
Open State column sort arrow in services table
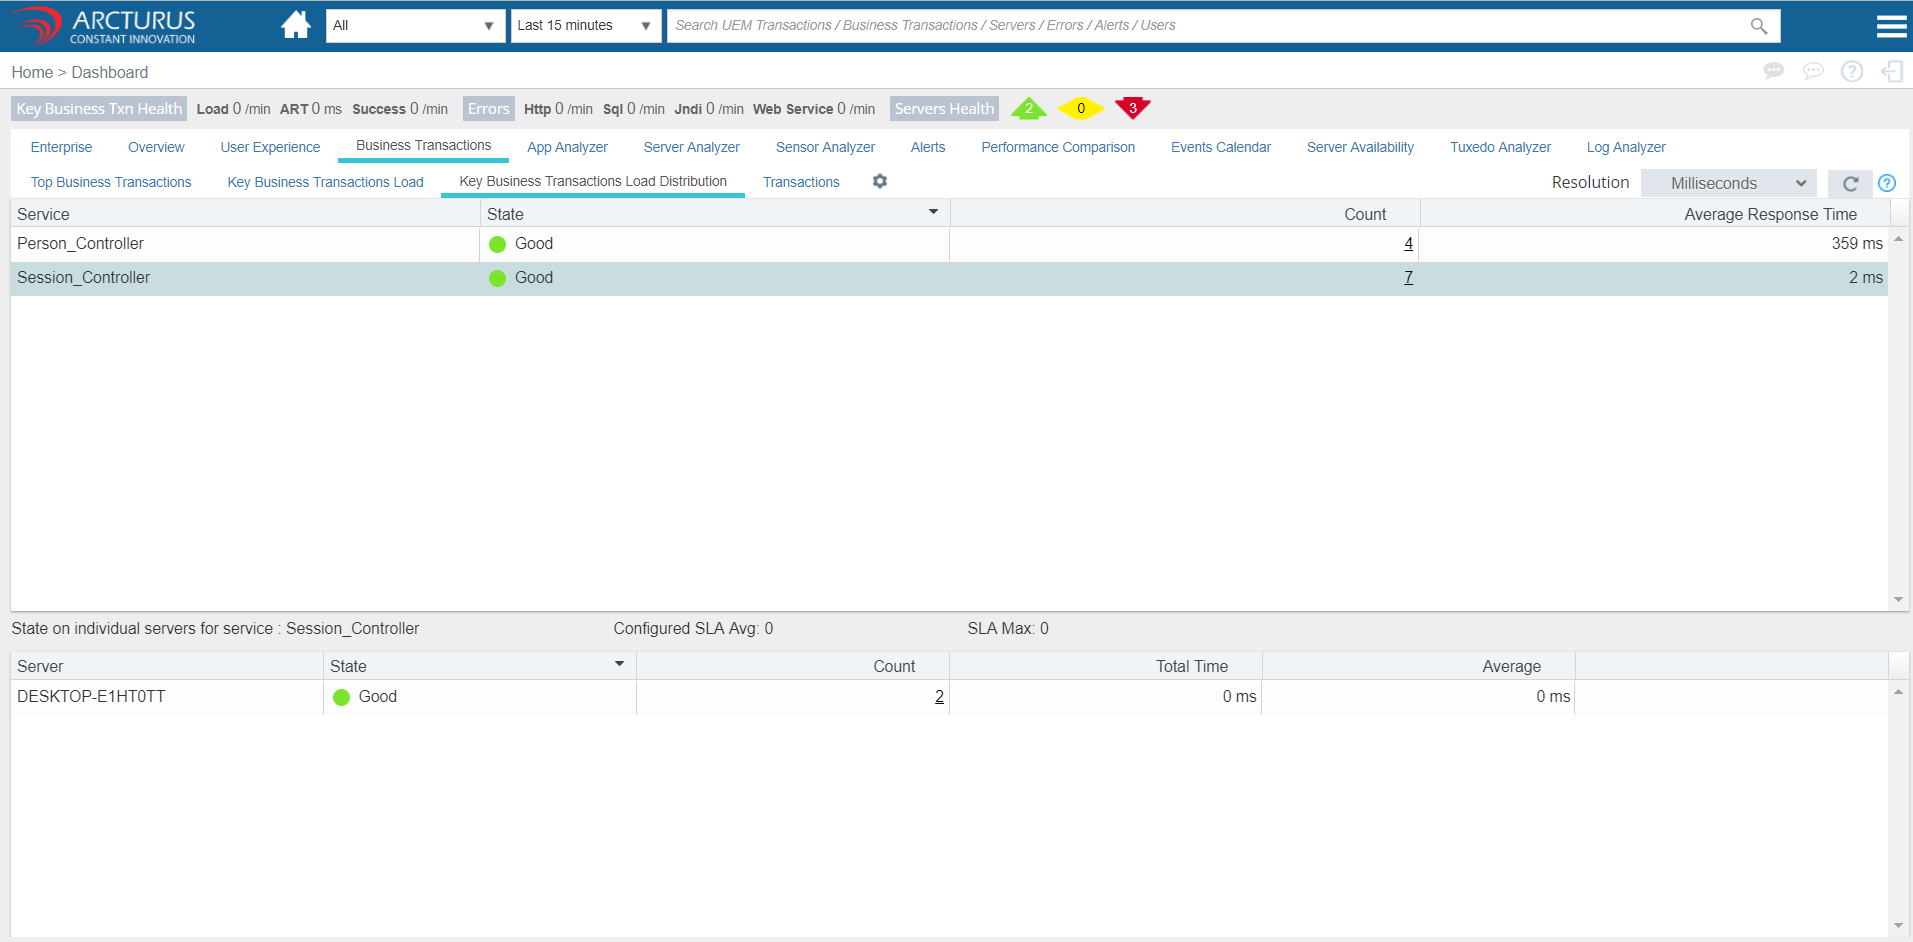[933, 212]
